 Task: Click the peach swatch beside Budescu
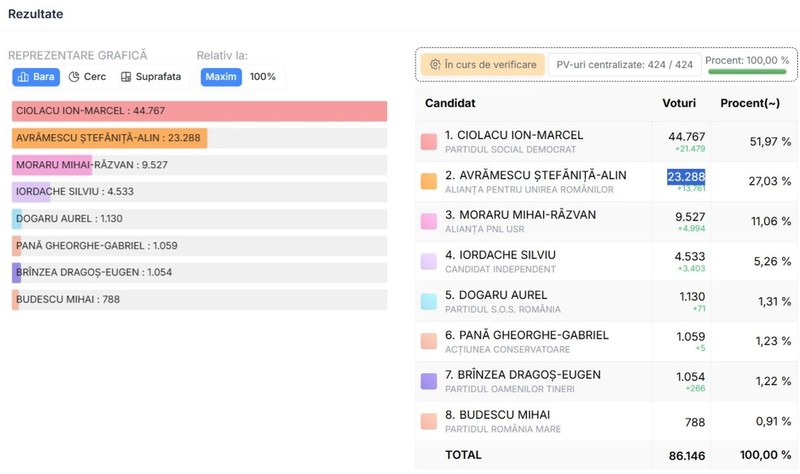[x=429, y=421]
